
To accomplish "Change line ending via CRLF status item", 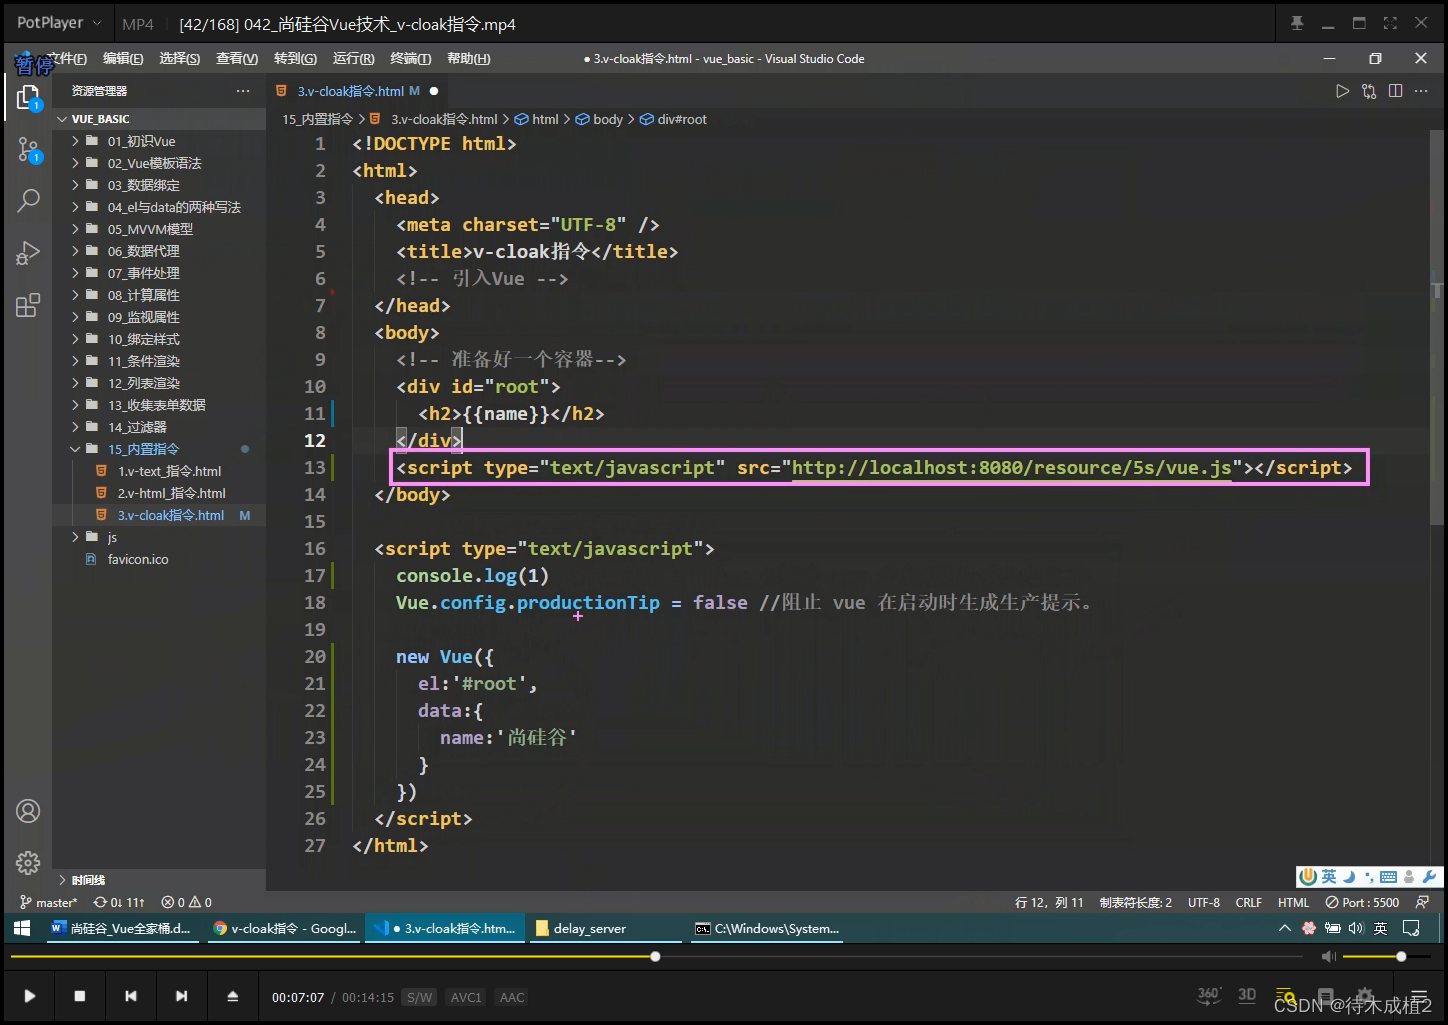I will pyautogui.click(x=1249, y=902).
